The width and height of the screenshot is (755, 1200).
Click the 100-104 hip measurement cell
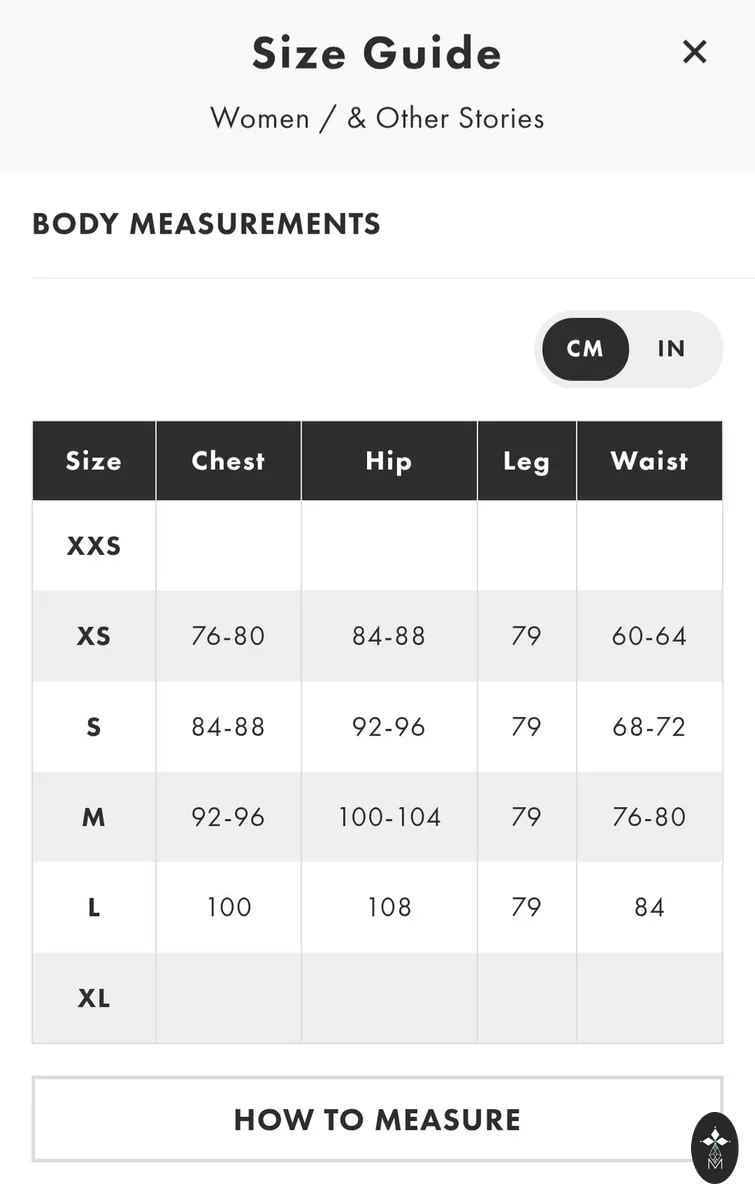[389, 817]
